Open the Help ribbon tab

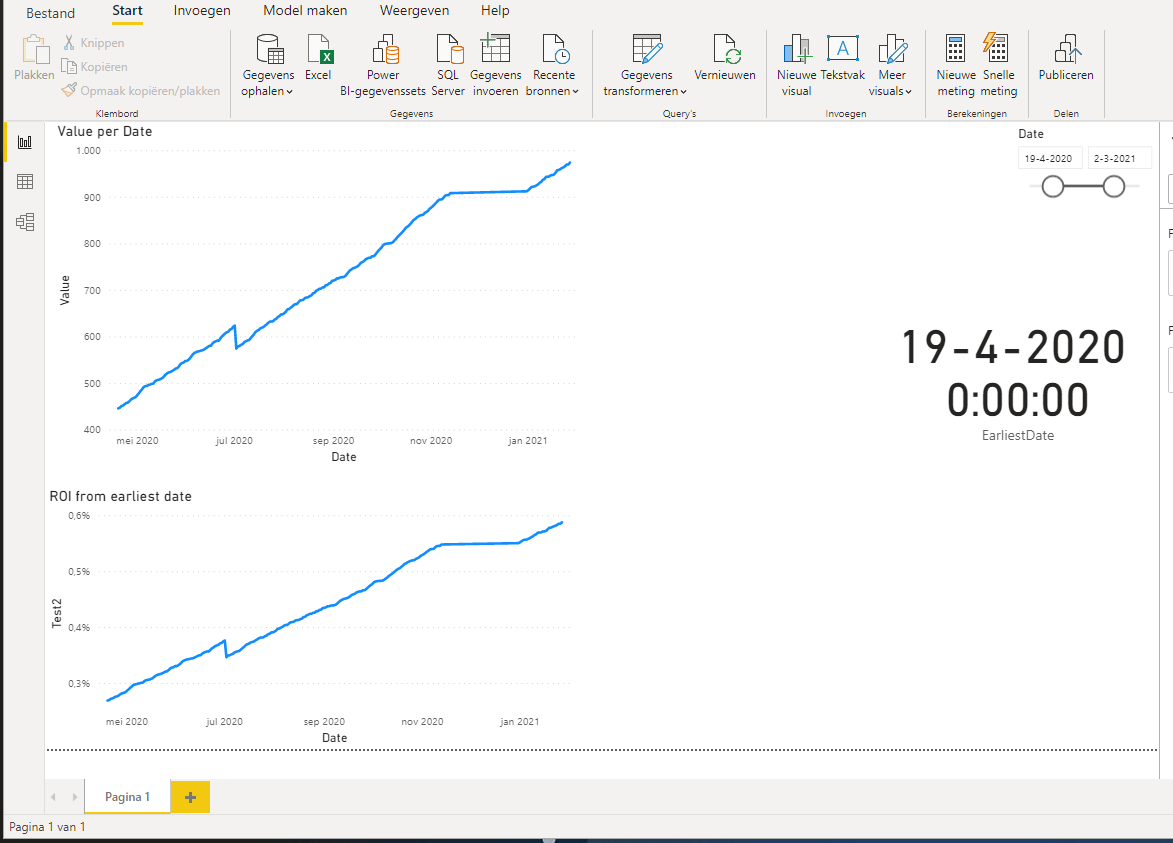495,10
